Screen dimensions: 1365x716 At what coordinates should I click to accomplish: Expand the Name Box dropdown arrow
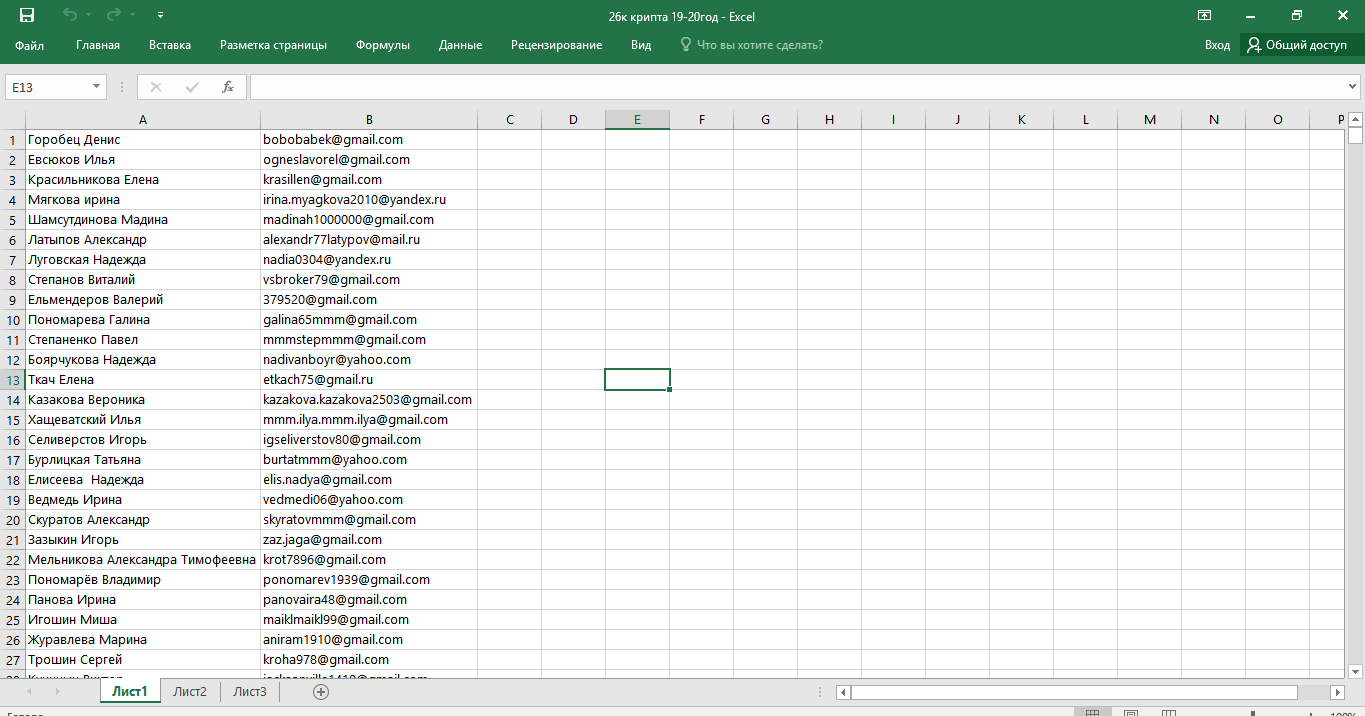click(97, 87)
